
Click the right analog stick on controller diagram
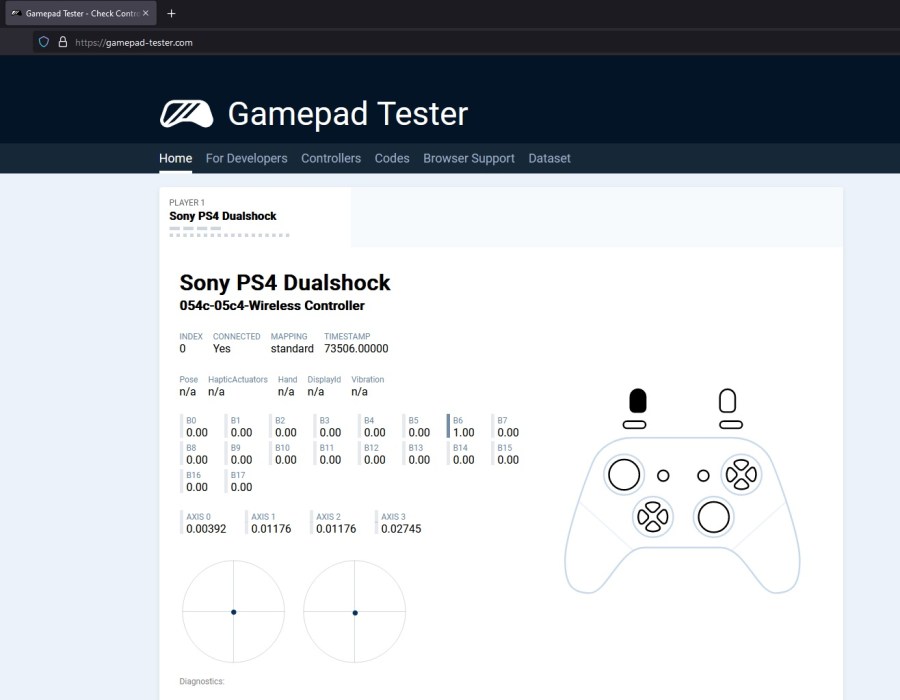click(x=713, y=516)
